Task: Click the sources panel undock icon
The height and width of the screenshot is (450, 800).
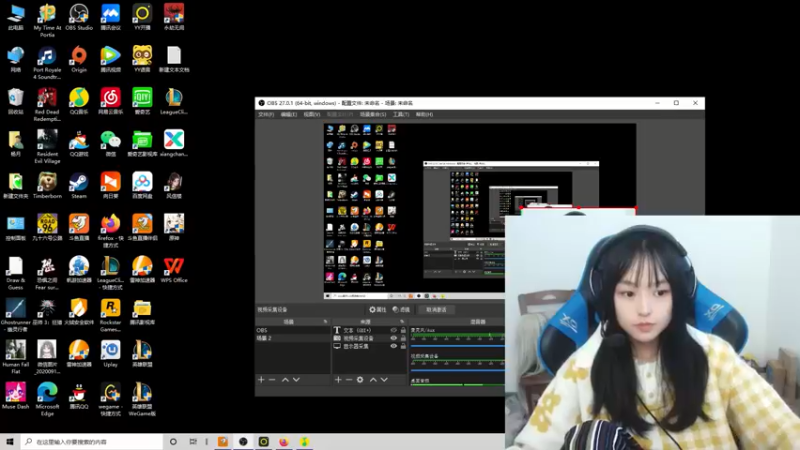Action: [x=402, y=322]
